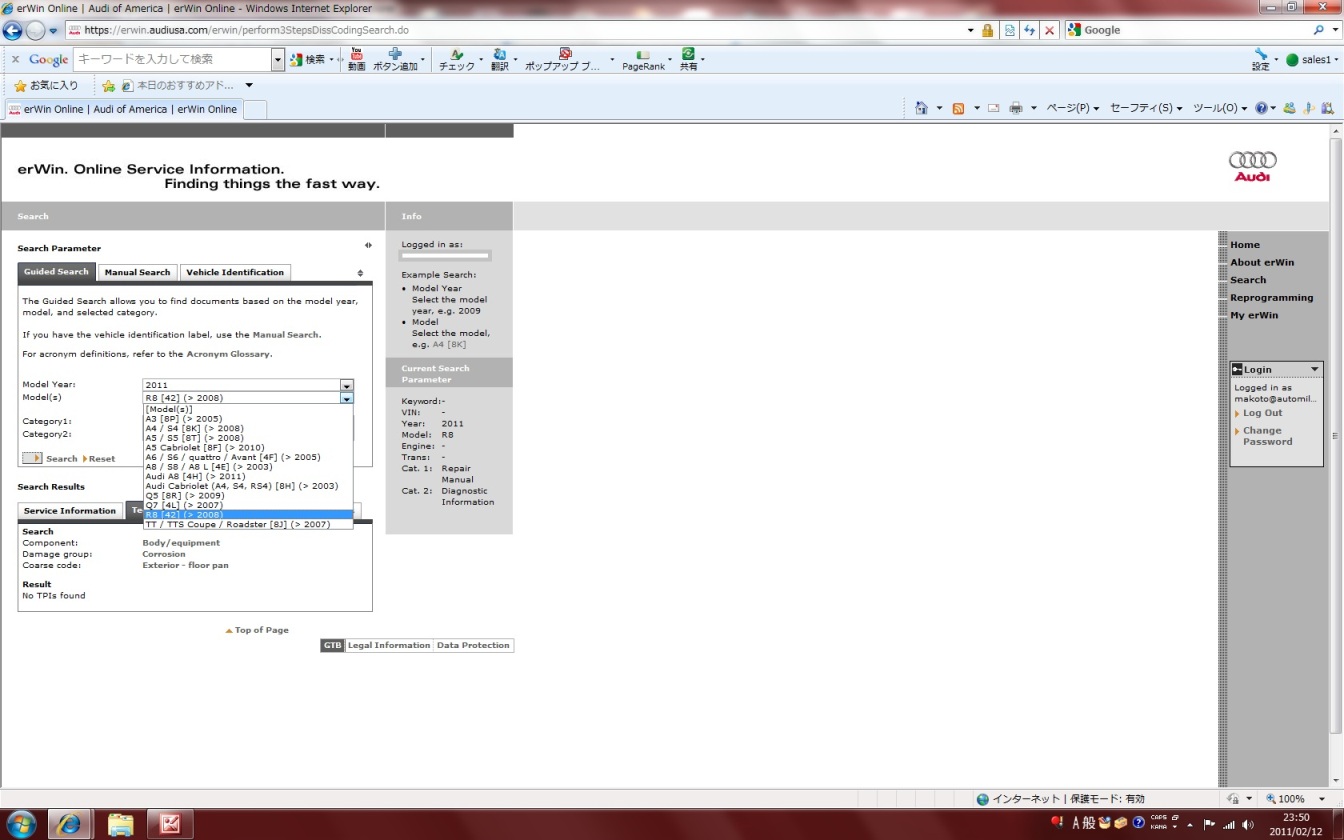Click the Internet Explorer taskbar icon
The image size is (1344, 840).
69,825
